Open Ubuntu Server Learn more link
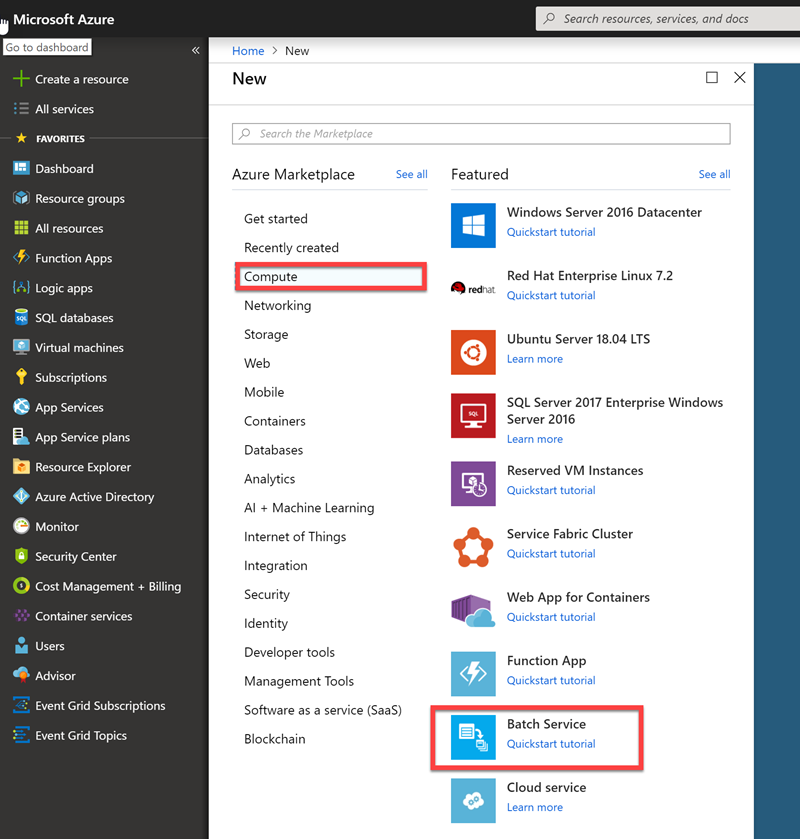Screen dimensions: 800x839 (535, 359)
